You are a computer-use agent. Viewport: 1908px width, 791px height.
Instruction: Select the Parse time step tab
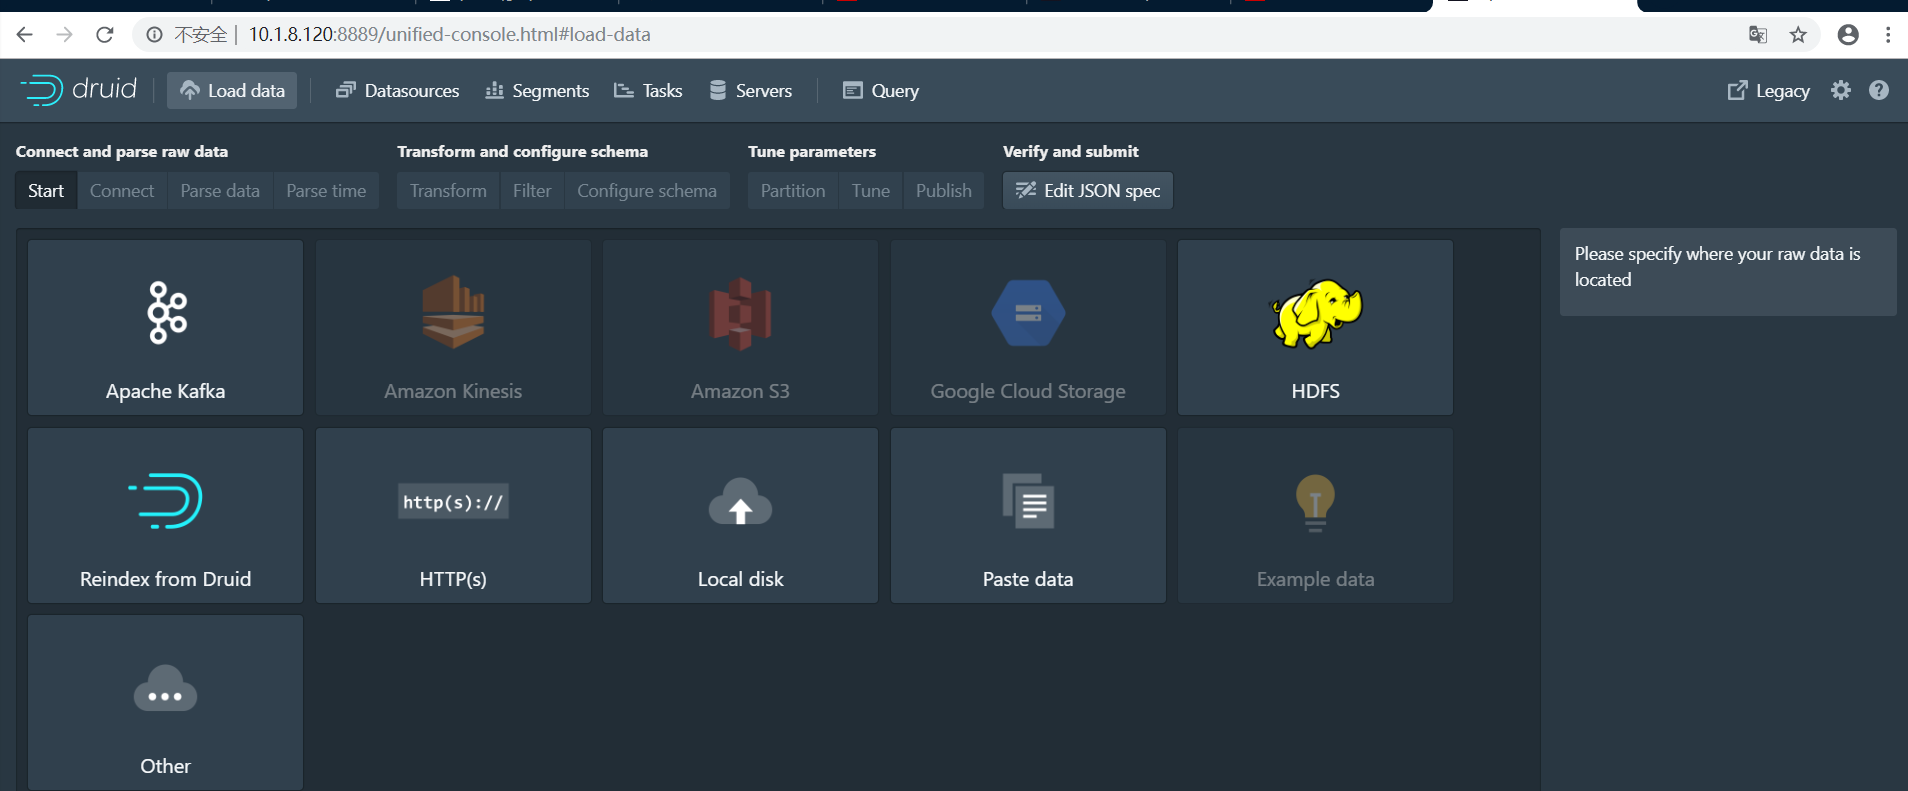coord(326,190)
